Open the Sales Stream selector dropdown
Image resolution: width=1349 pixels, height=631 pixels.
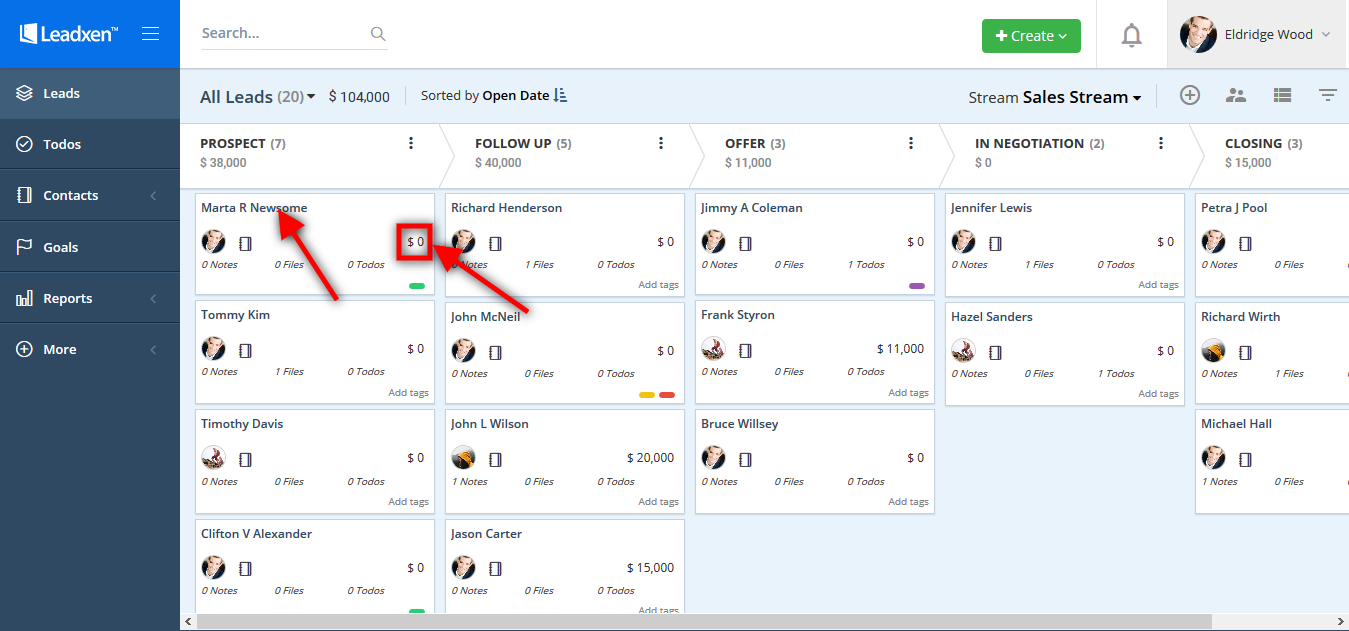click(1082, 97)
